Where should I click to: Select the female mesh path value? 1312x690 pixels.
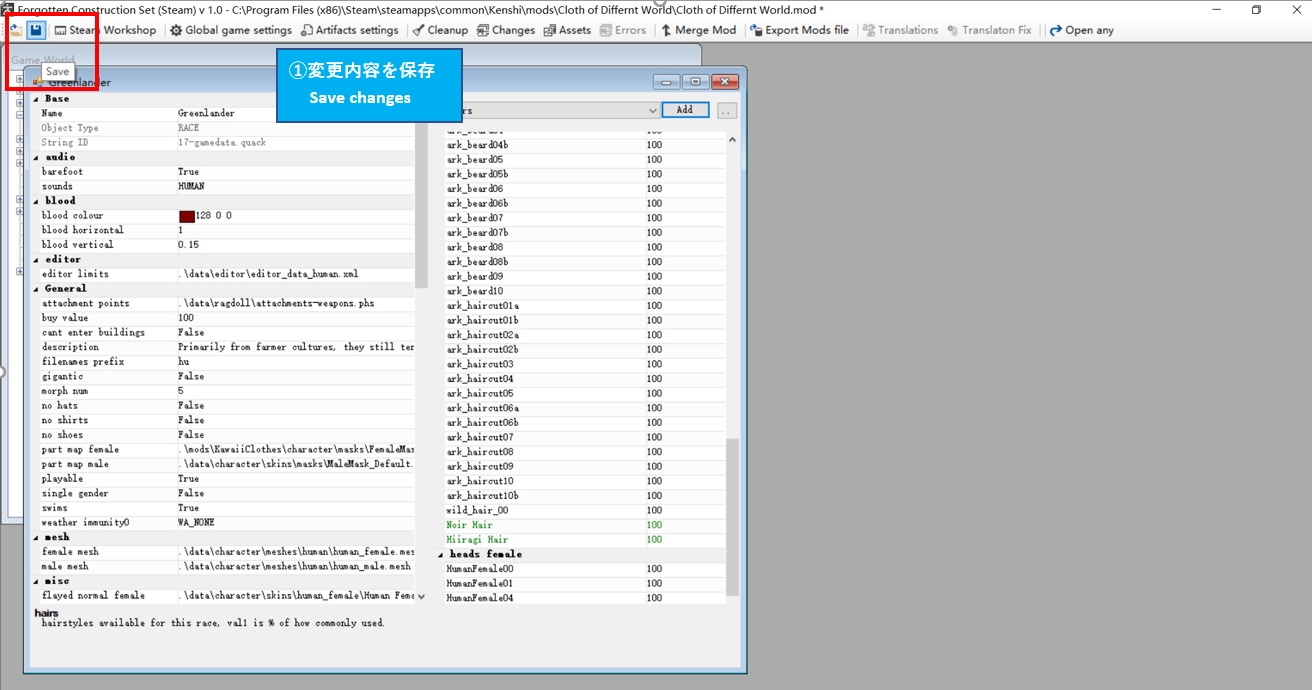click(x=295, y=552)
